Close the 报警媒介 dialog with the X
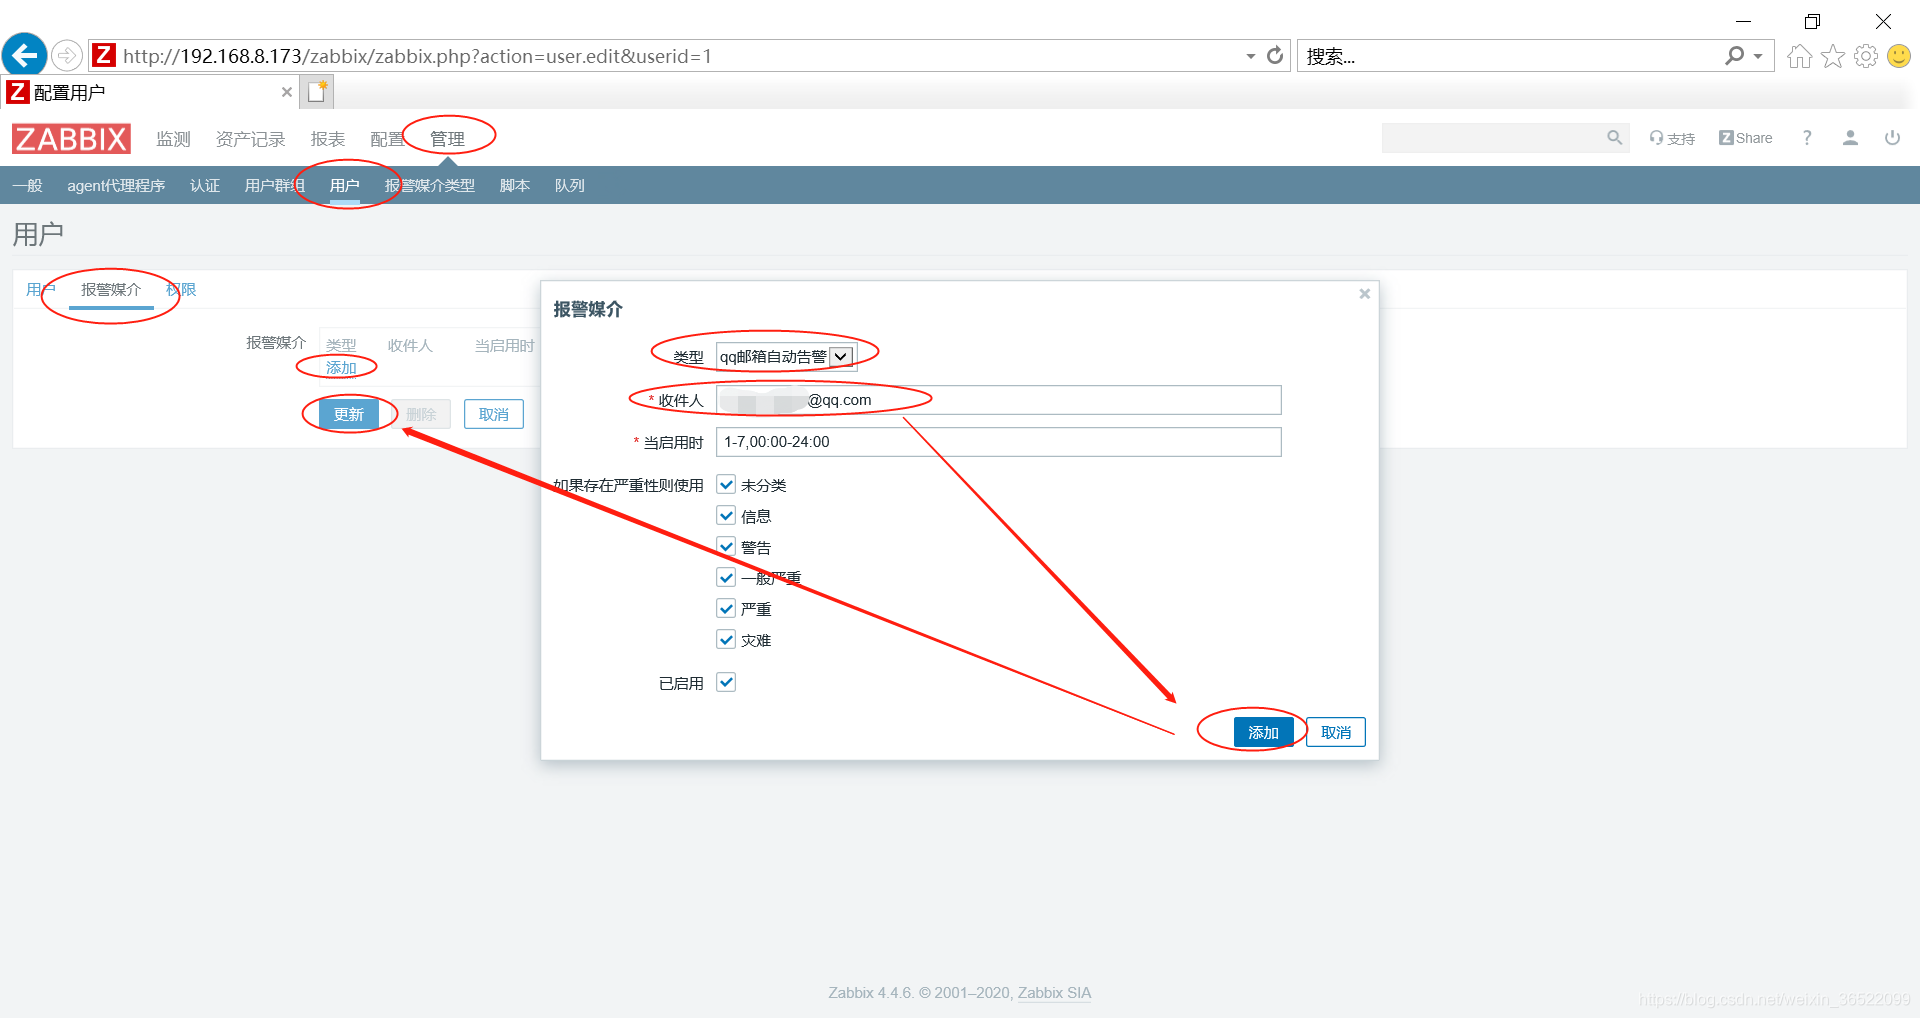This screenshot has width=1920, height=1018. click(1364, 294)
